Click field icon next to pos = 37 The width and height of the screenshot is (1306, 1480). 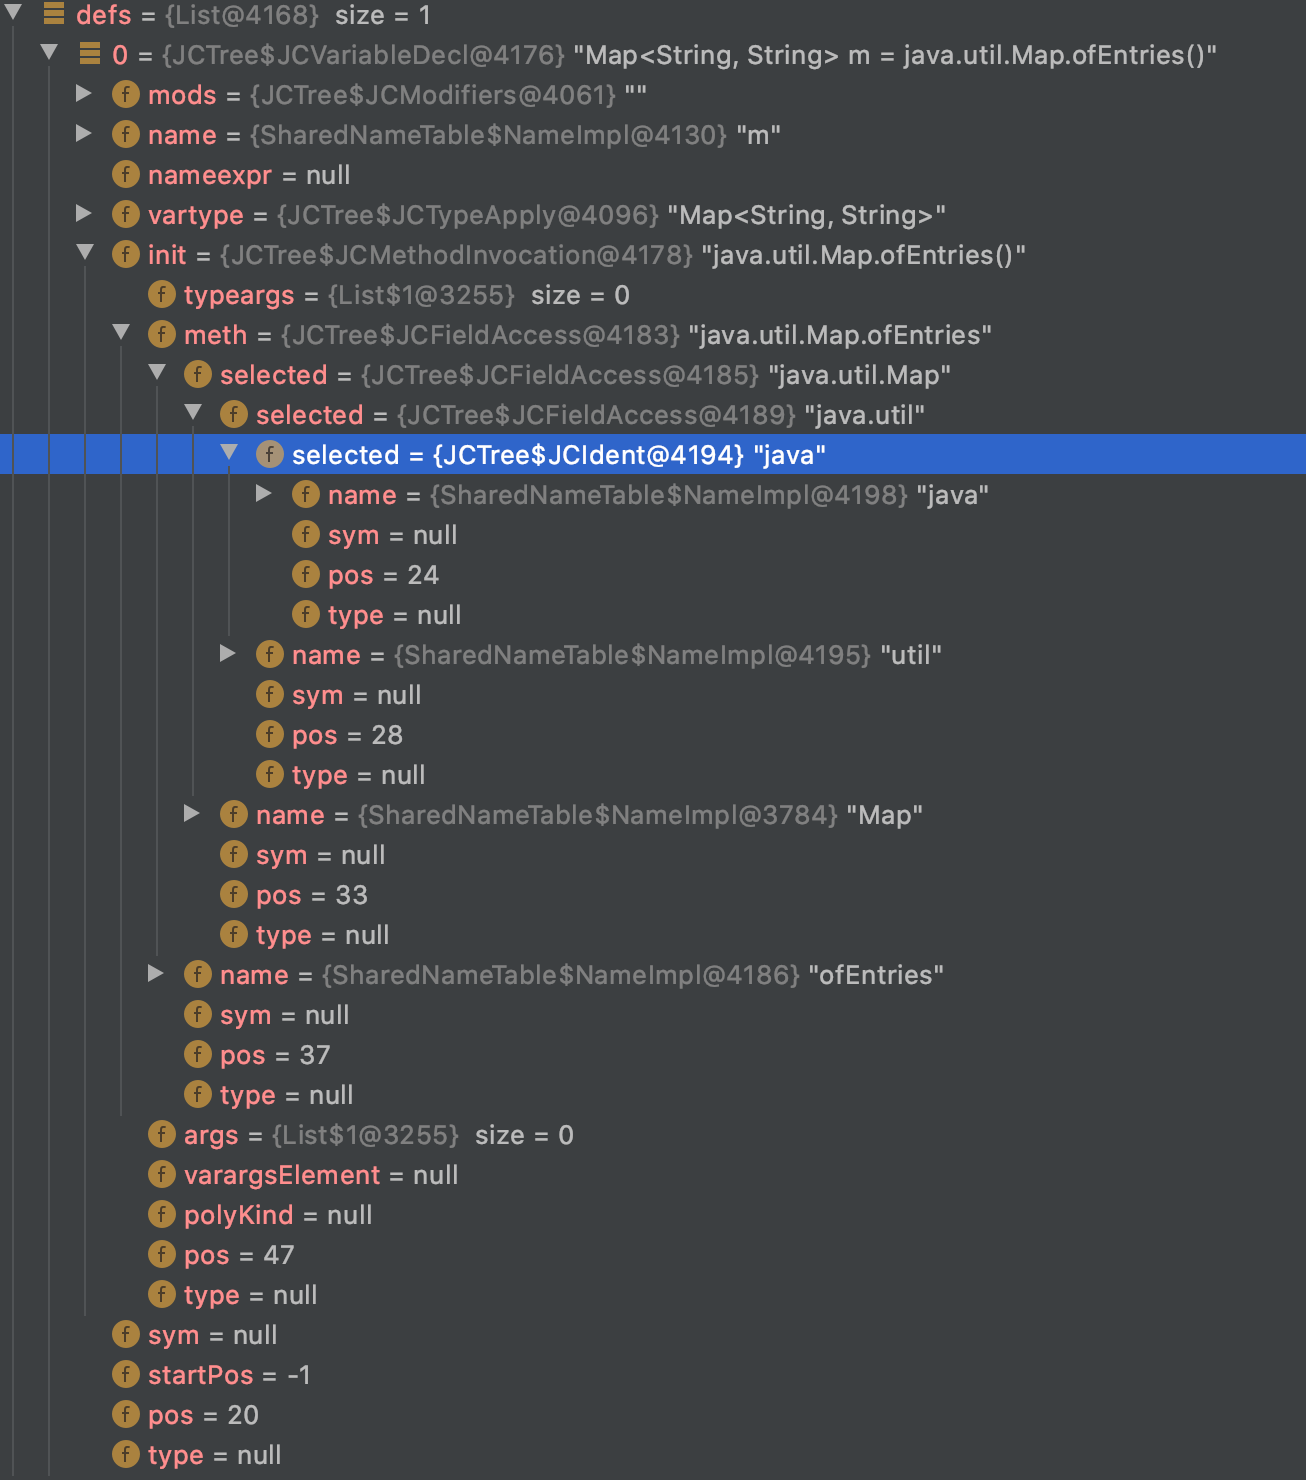pos(198,1054)
